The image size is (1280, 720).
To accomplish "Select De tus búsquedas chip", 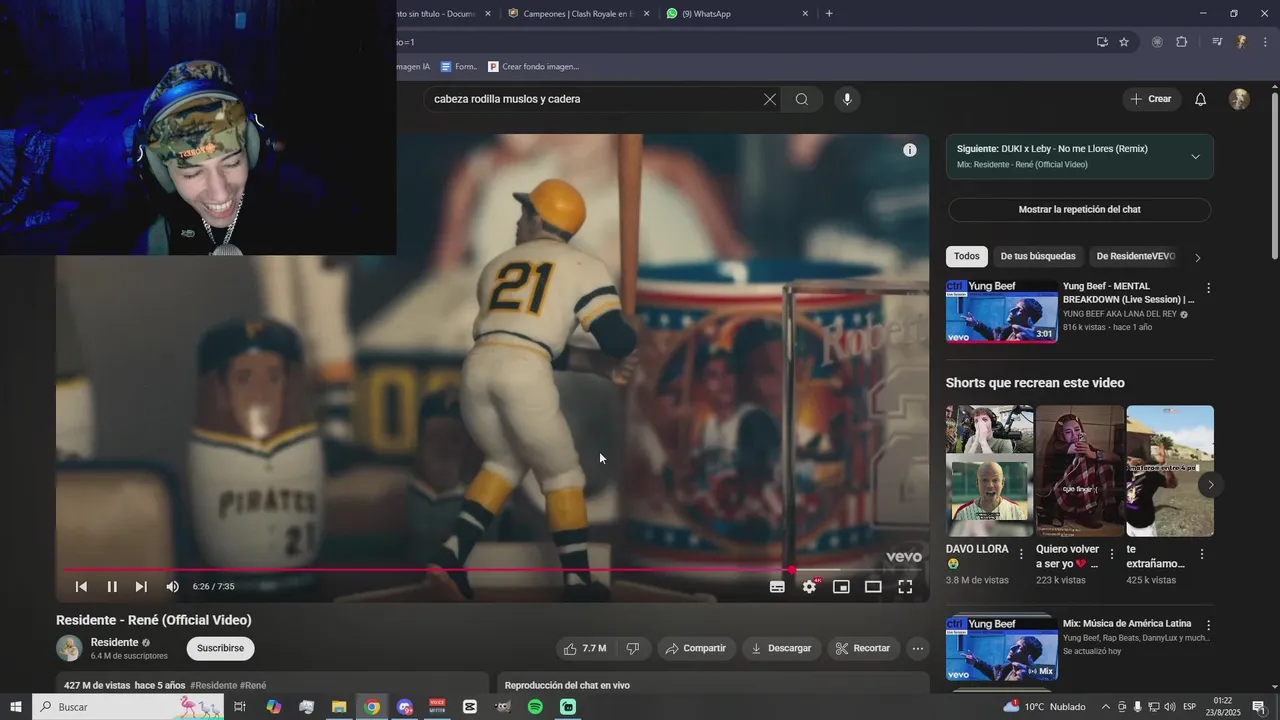I will 1038,256.
